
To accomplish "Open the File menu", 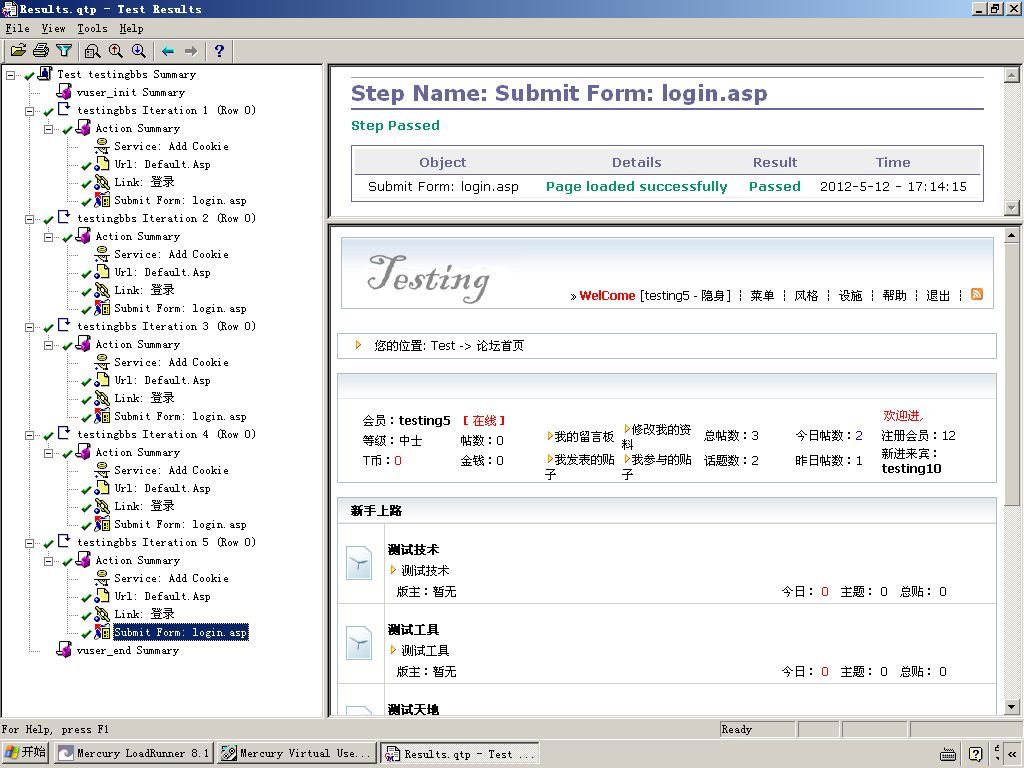I will (18, 28).
